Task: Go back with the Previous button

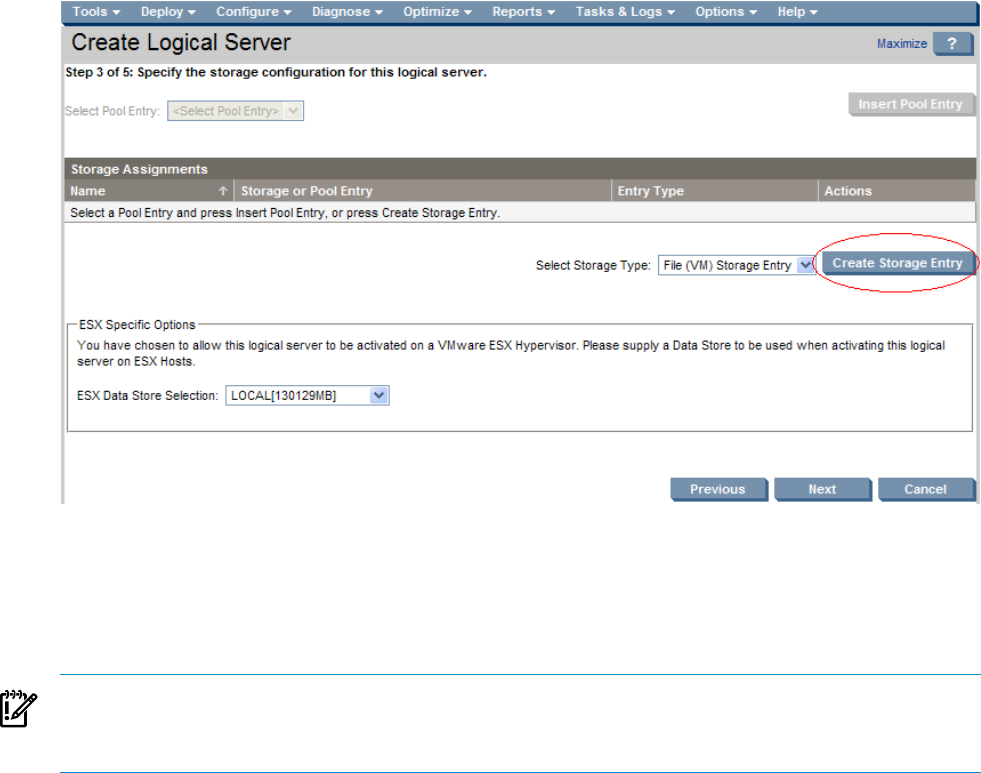Action: click(718, 489)
